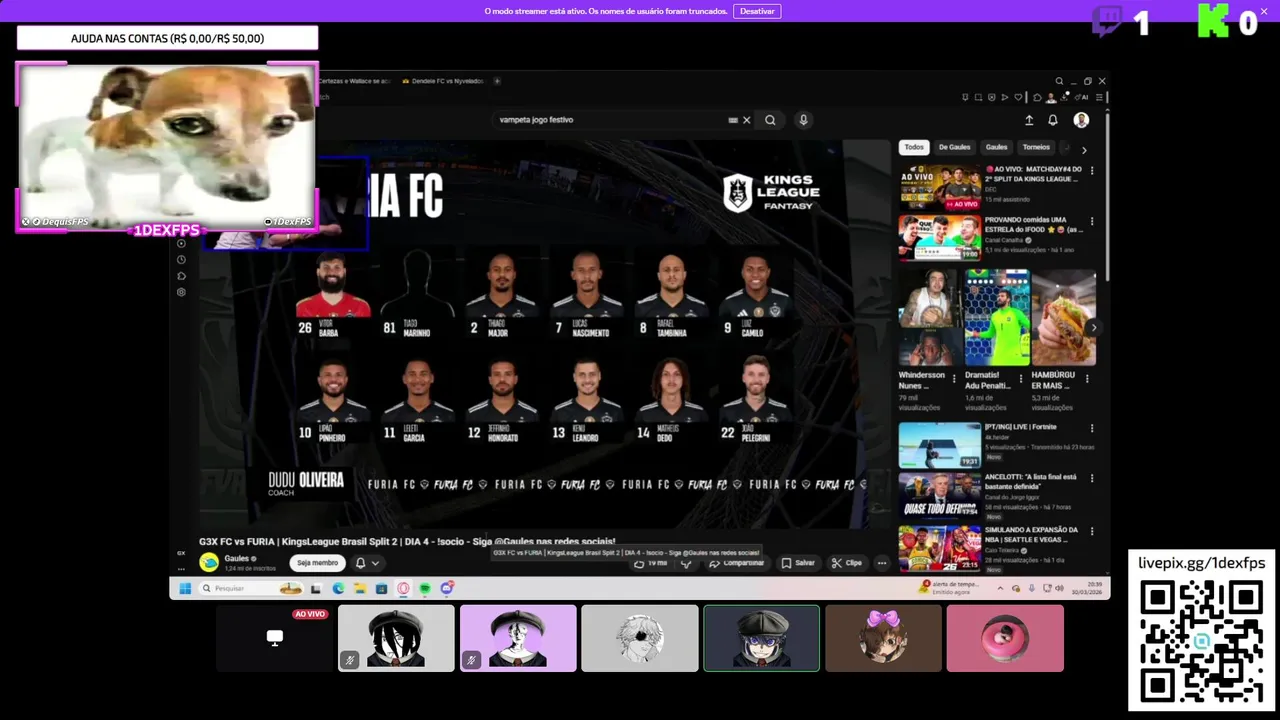1280x720 pixels.
Task: Open the player sidebar icon in the browser sidebar
Action: click(x=181, y=243)
